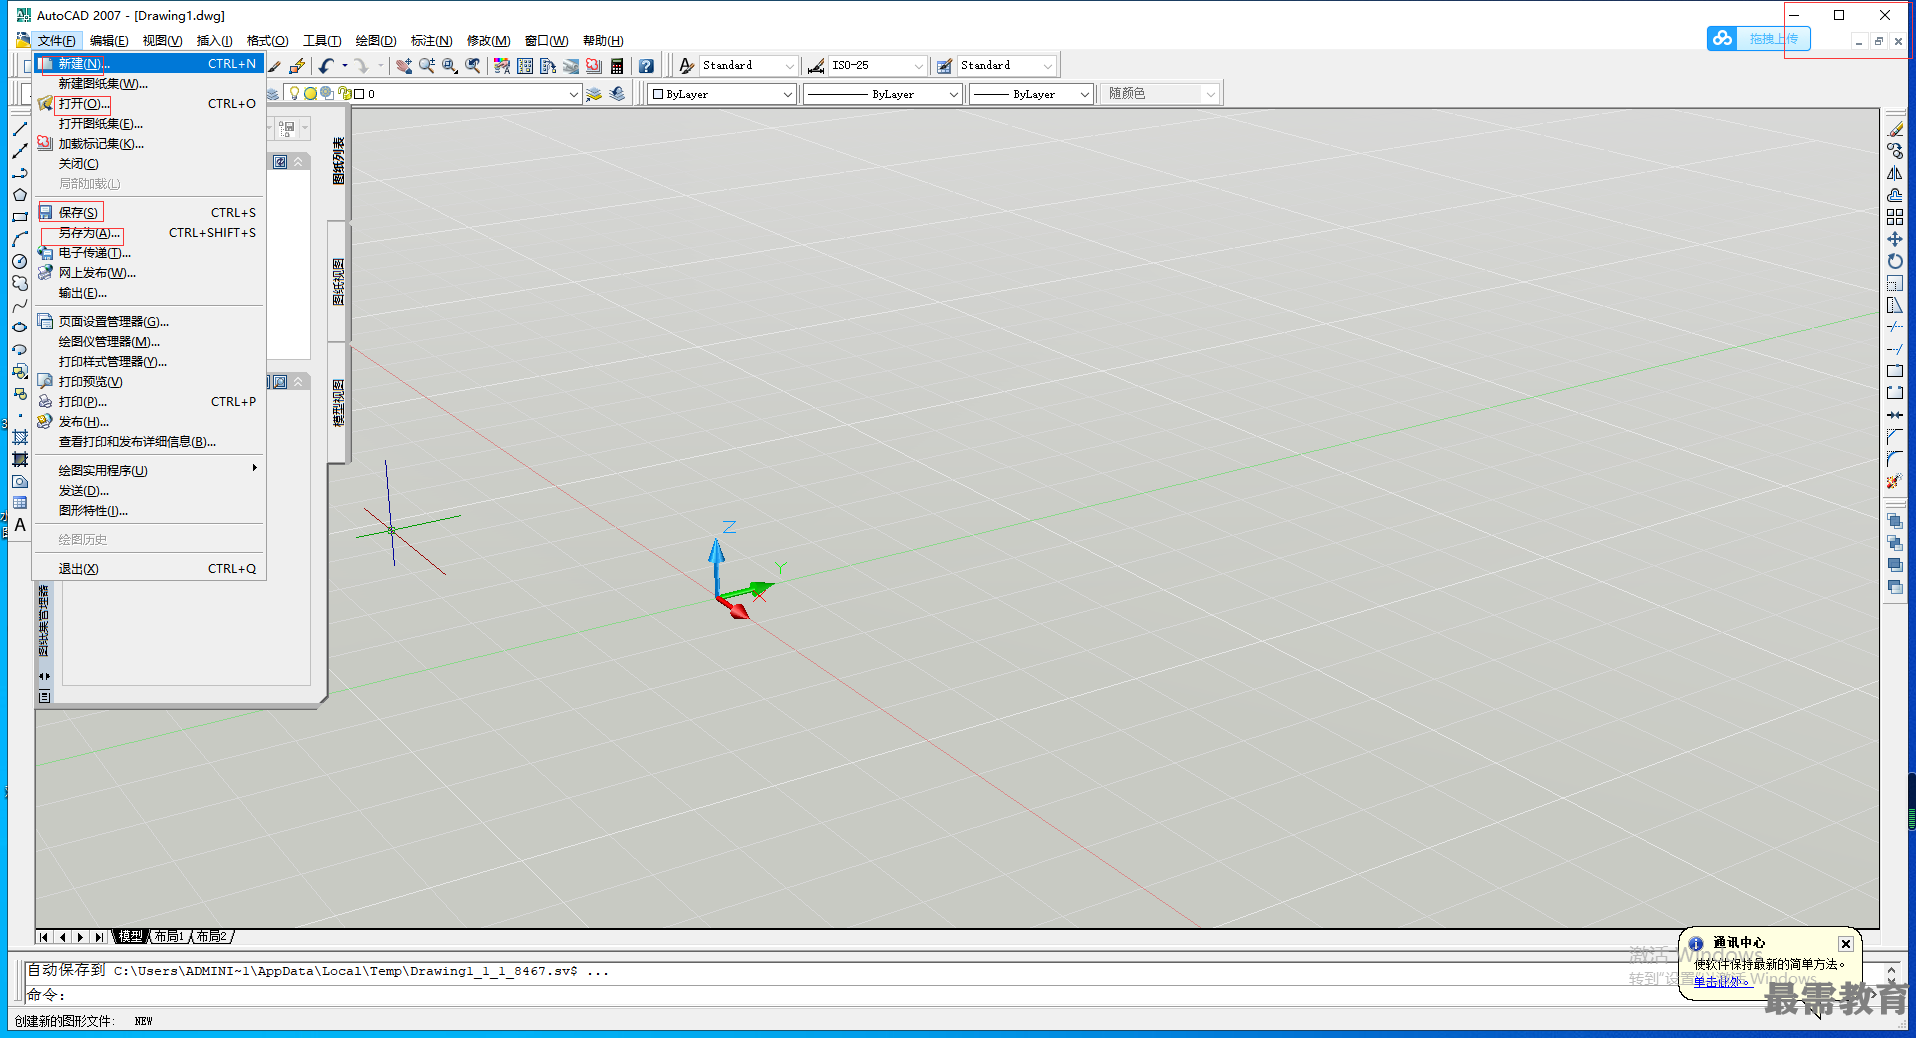Click the Explode tool

click(1895, 481)
